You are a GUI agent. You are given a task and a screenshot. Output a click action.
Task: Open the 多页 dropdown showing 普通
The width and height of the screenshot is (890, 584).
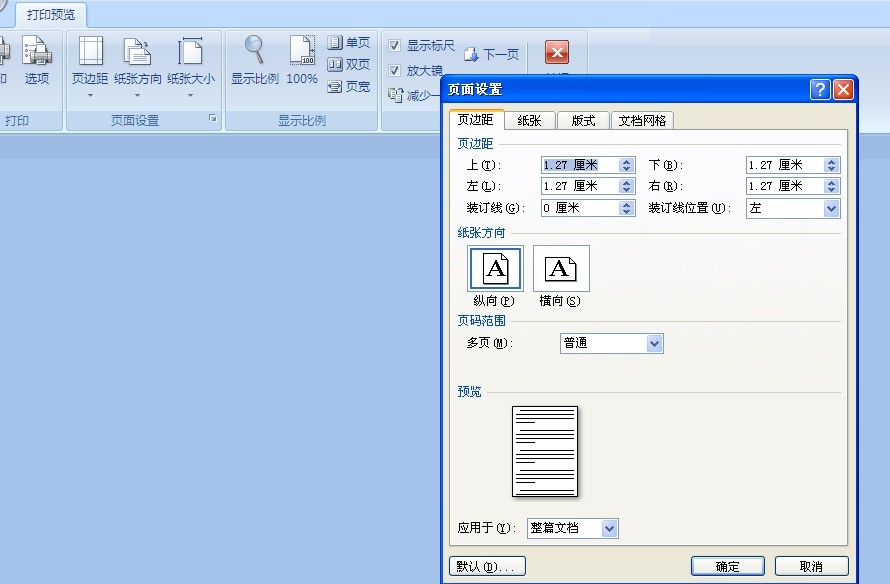654,343
